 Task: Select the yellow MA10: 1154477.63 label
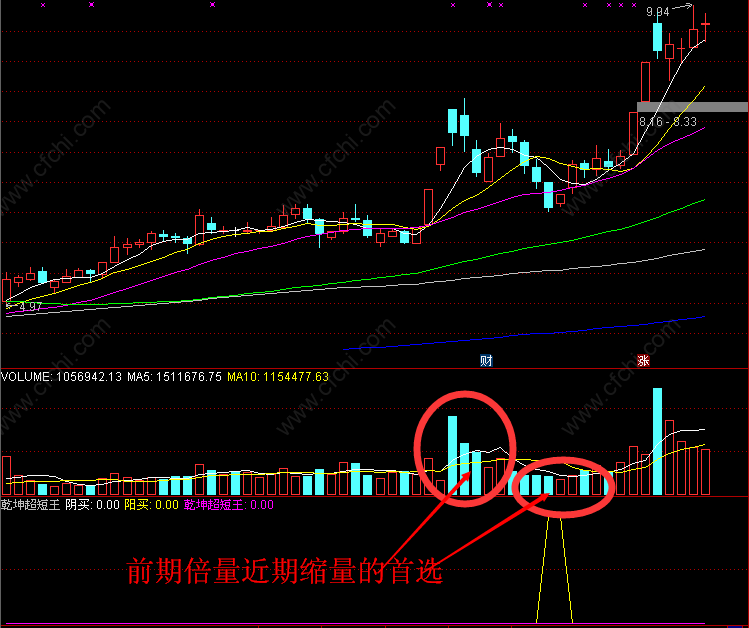coord(278,377)
